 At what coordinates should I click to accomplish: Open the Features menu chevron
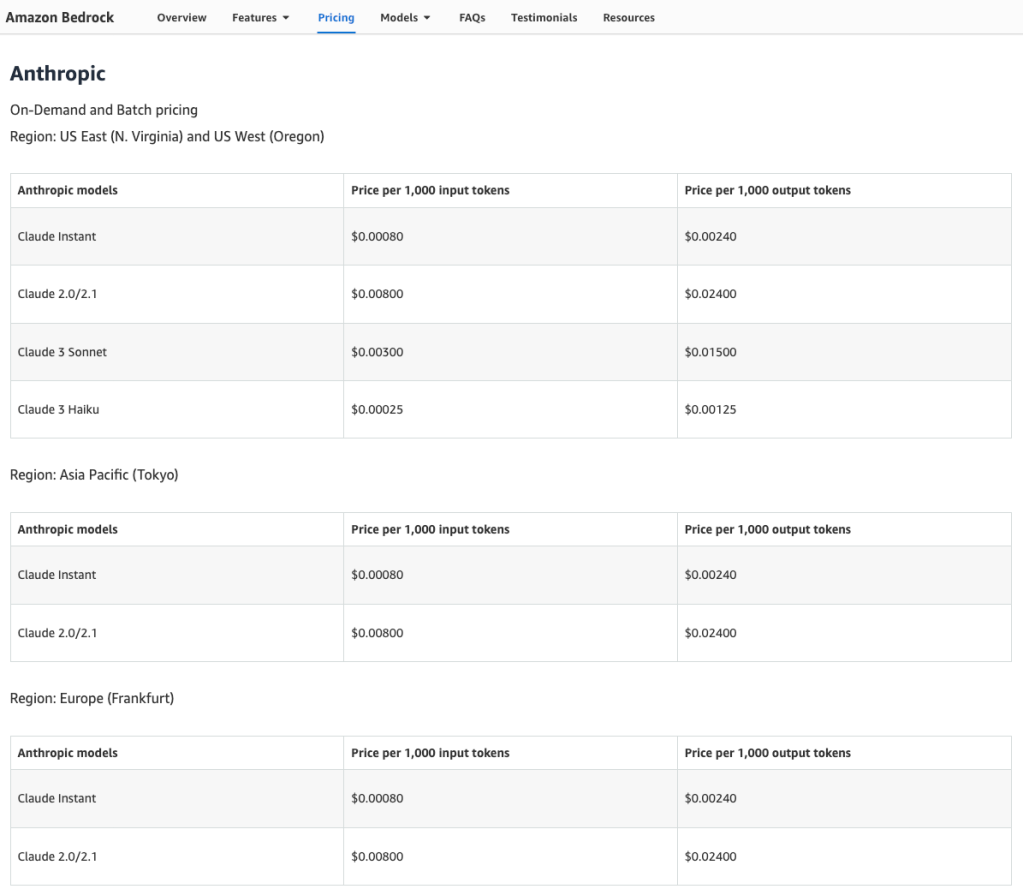288,17
